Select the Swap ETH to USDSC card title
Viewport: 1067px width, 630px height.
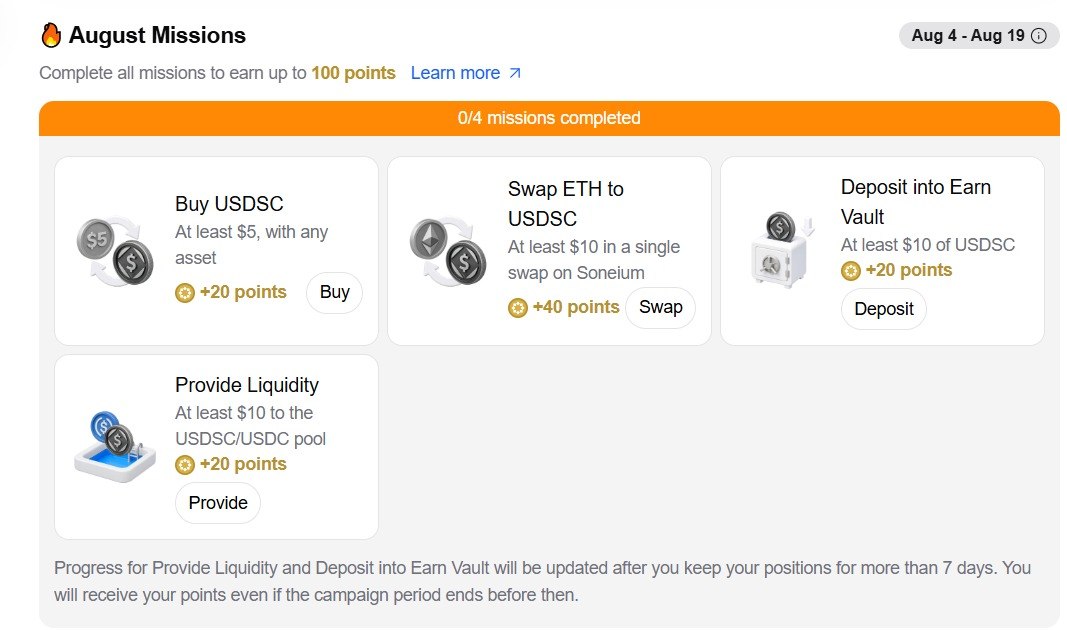[565, 203]
